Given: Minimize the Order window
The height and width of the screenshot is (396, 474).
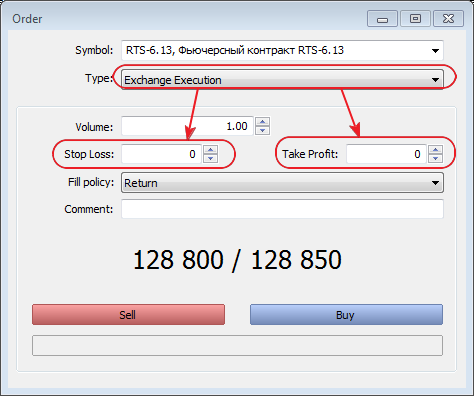Looking at the screenshot, I should pyautogui.click(x=382, y=19).
